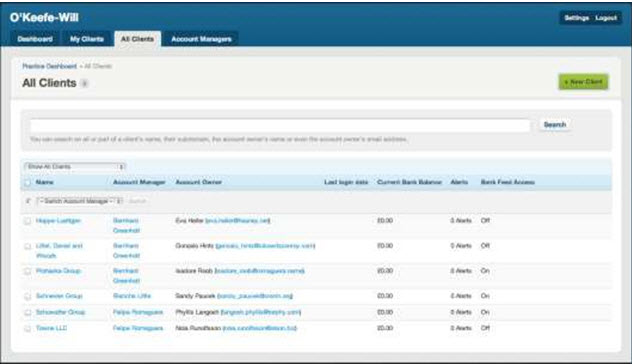Click Phyllis's email link in Schowalter row
Viewport: 632px width, 364px height.
[x=261, y=312]
